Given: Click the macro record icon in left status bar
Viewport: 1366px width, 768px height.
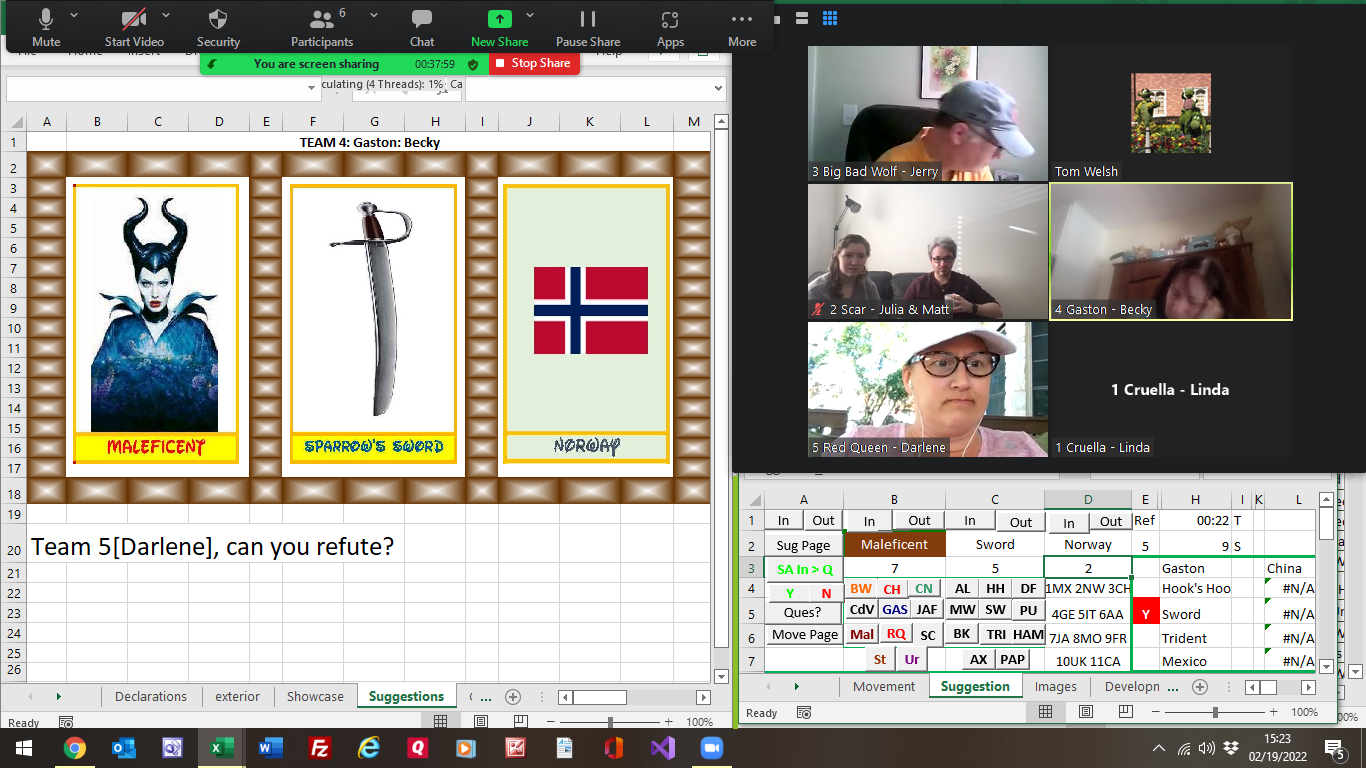Looking at the screenshot, I should click(66, 722).
